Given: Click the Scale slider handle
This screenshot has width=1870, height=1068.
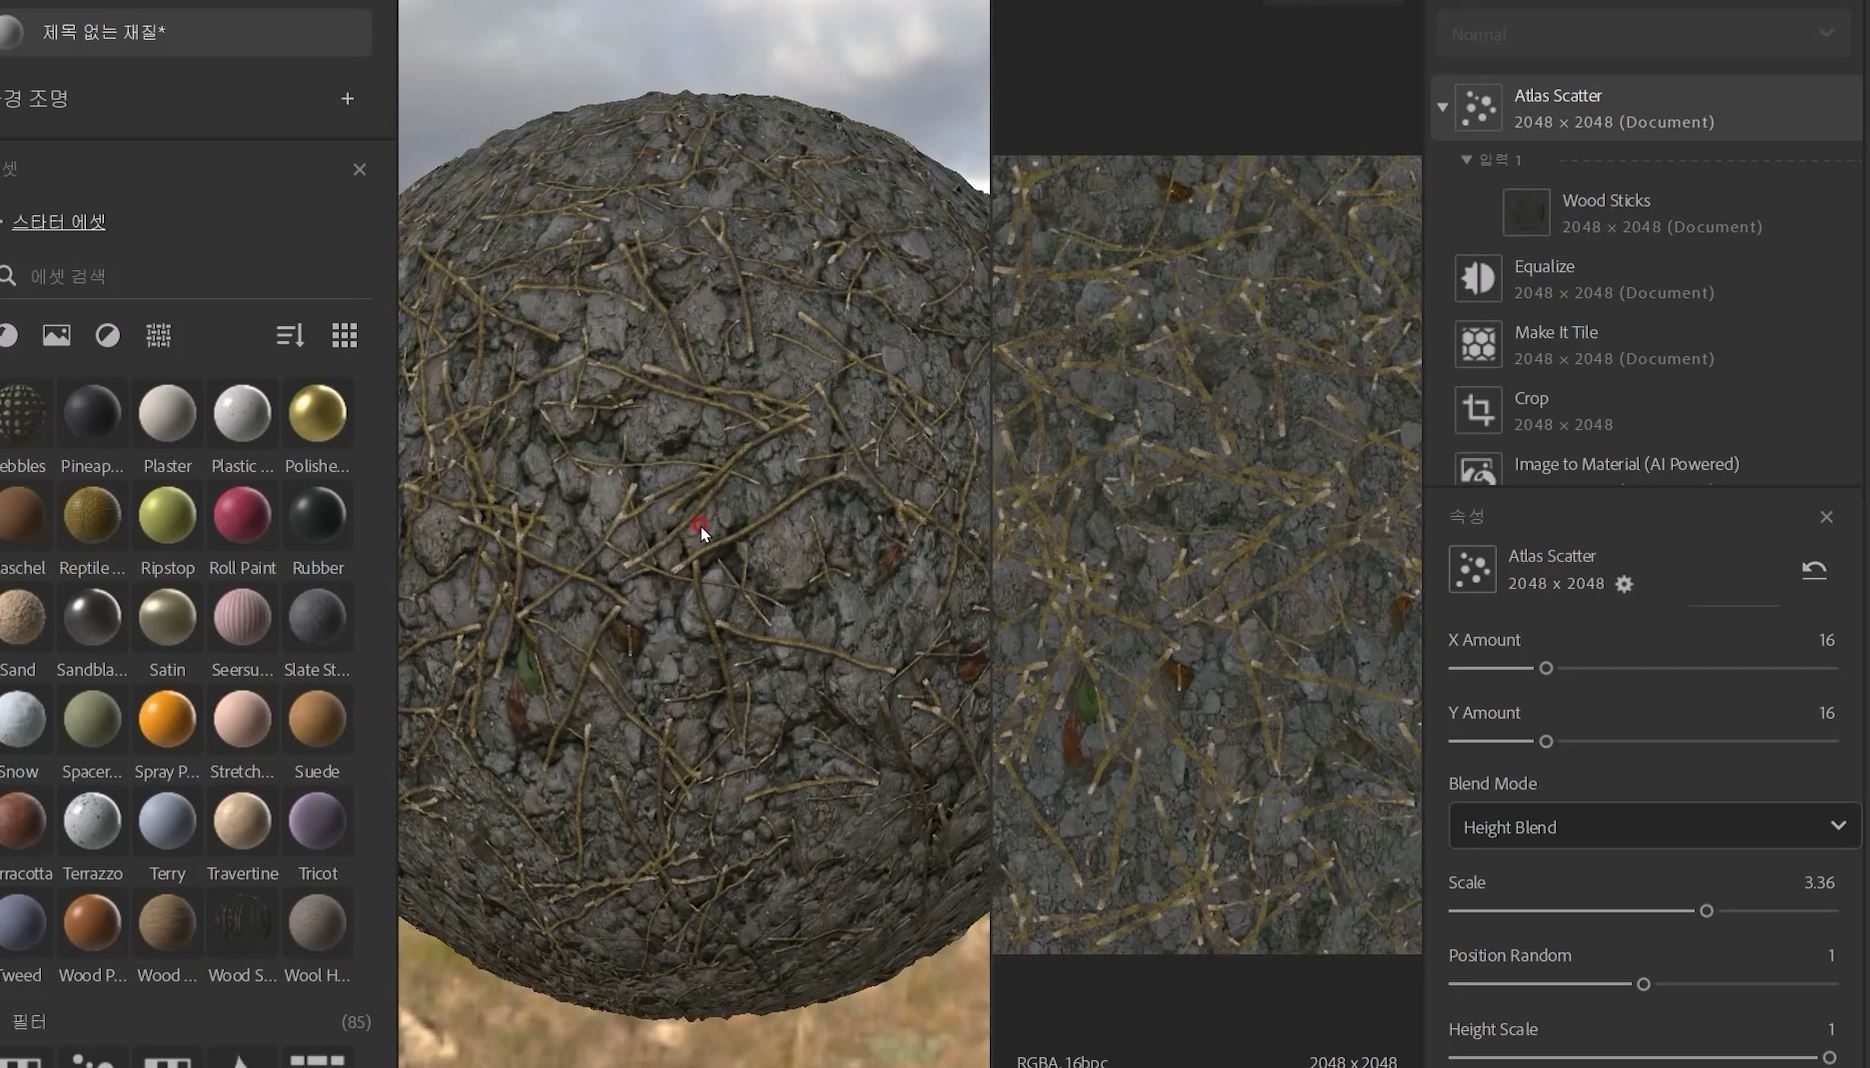Looking at the screenshot, I should tap(1706, 911).
